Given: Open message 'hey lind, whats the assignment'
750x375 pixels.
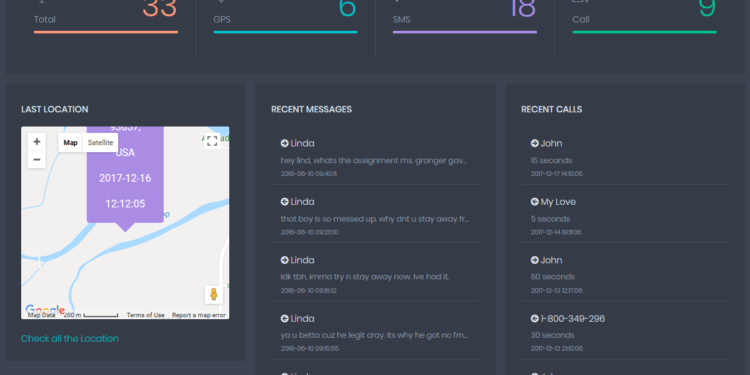Looking at the screenshot, I should [x=374, y=160].
